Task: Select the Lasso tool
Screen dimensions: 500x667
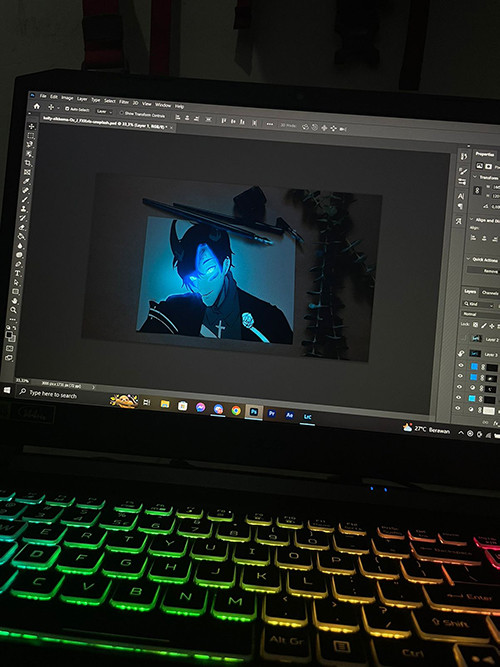Action: click(x=30, y=145)
